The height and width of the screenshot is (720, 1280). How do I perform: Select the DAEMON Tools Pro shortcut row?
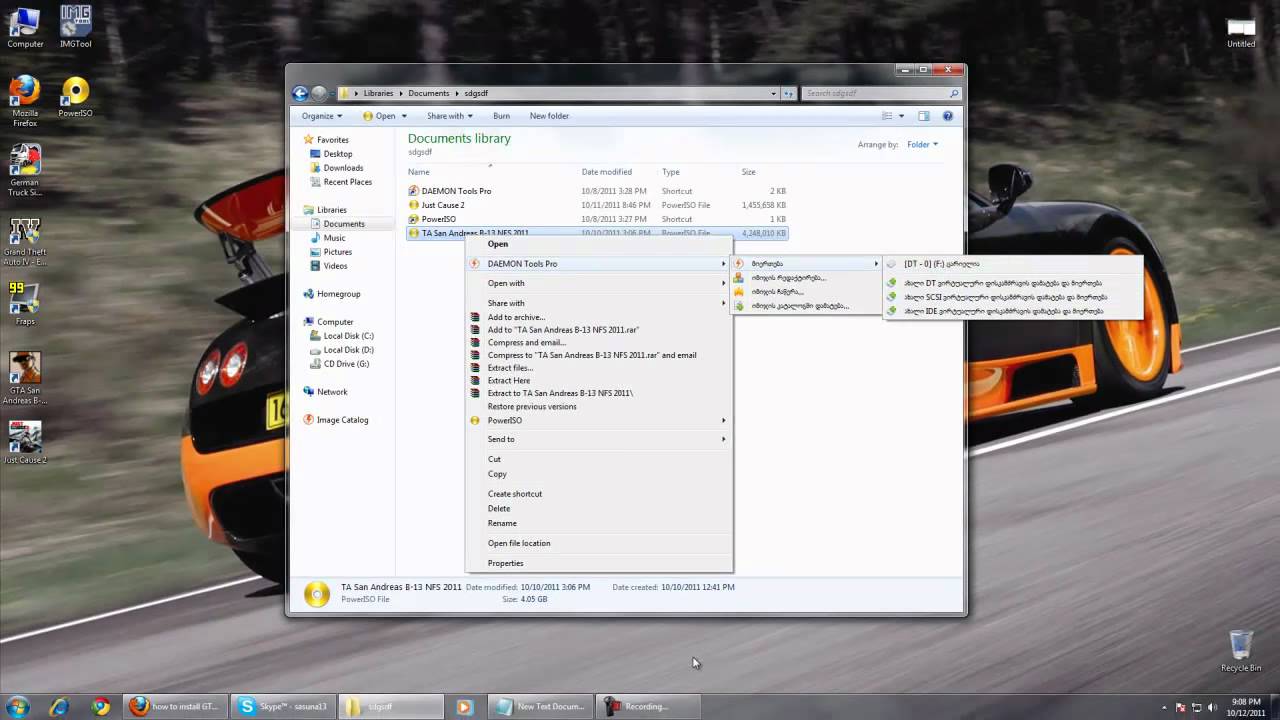tap(597, 191)
